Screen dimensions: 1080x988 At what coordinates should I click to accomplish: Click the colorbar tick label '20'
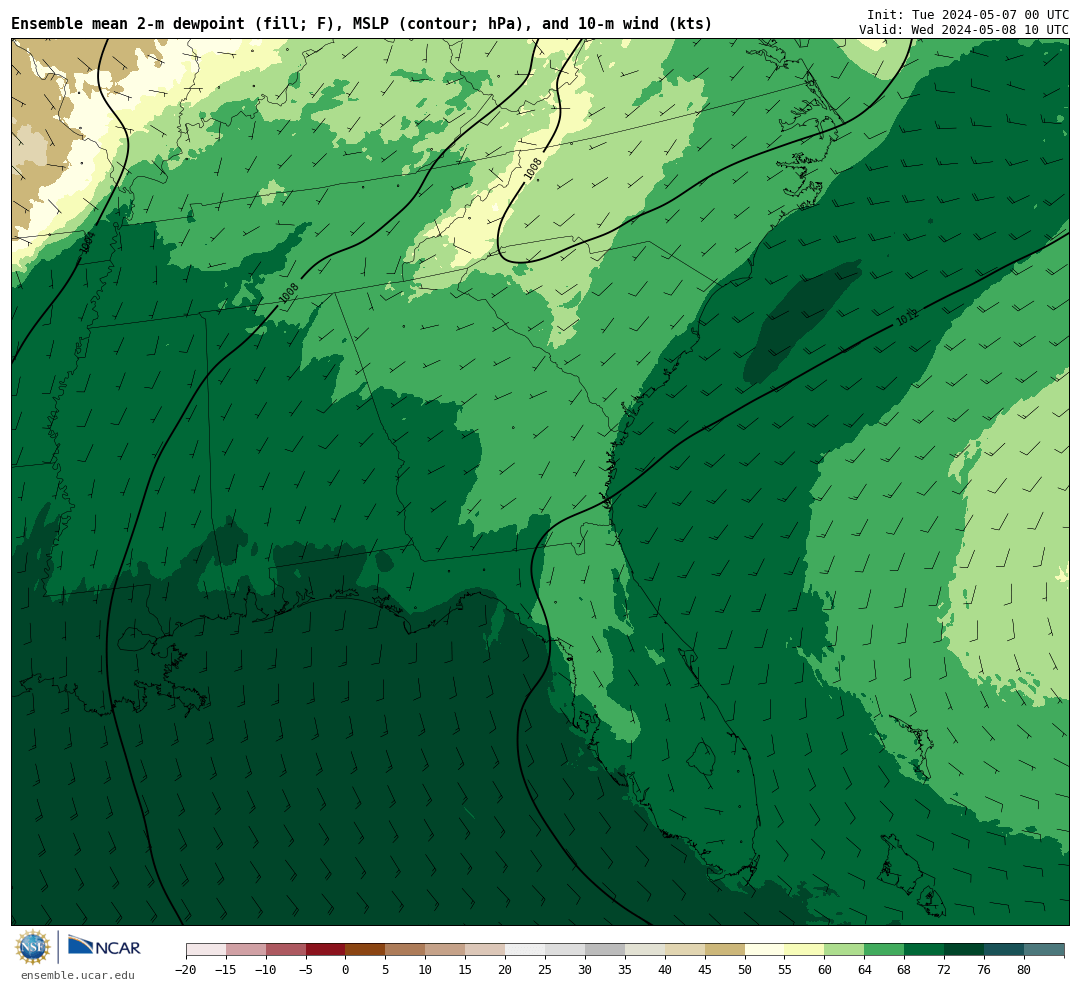pos(506,969)
